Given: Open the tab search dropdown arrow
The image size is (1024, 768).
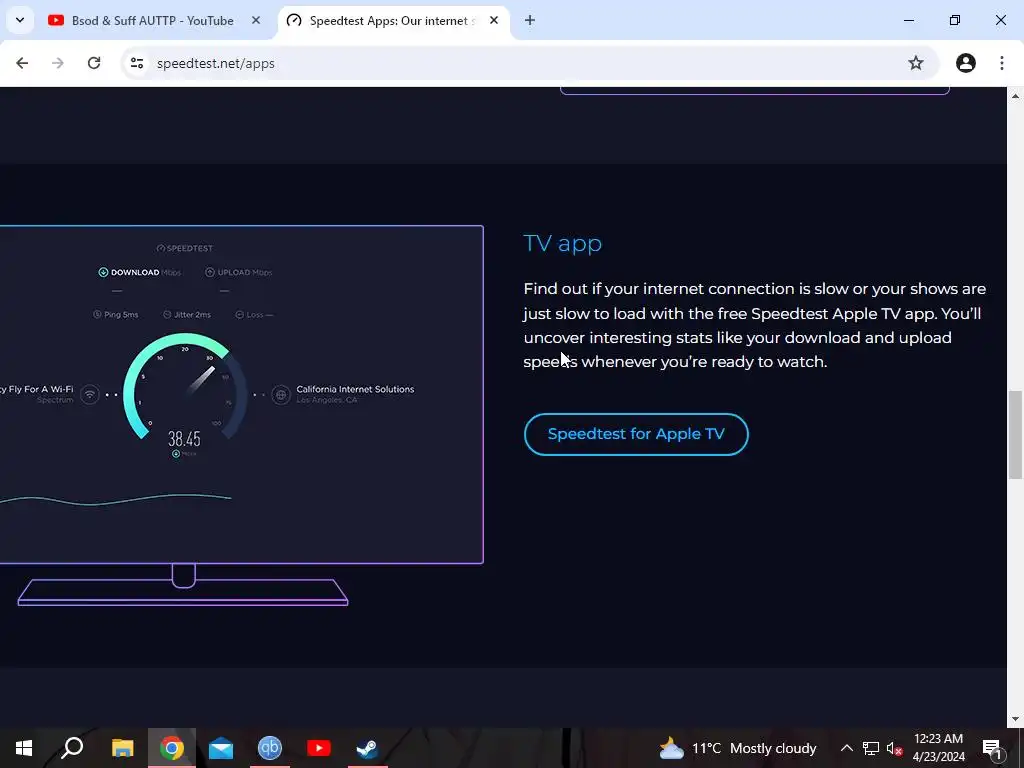Looking at the screenshot, I should pos(20,20).
